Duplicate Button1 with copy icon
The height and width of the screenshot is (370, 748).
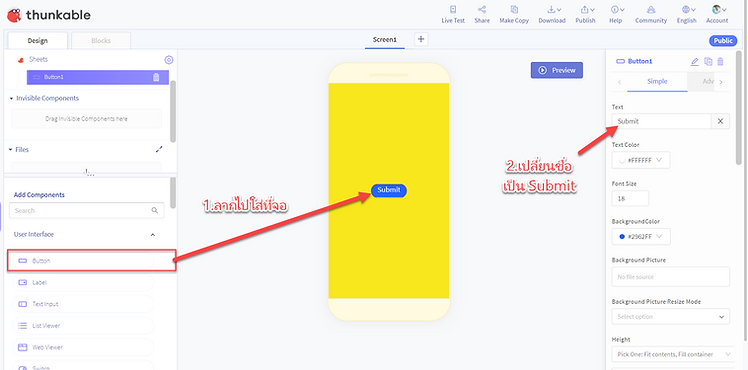click(x=708, y=62)
